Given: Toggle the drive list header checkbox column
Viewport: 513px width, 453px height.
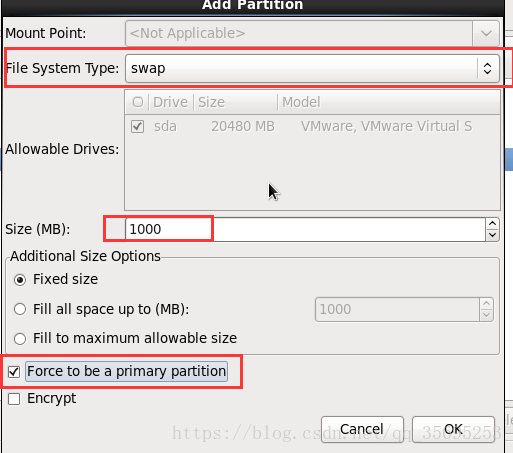Looking at the screenshot, I should (138, 102).
